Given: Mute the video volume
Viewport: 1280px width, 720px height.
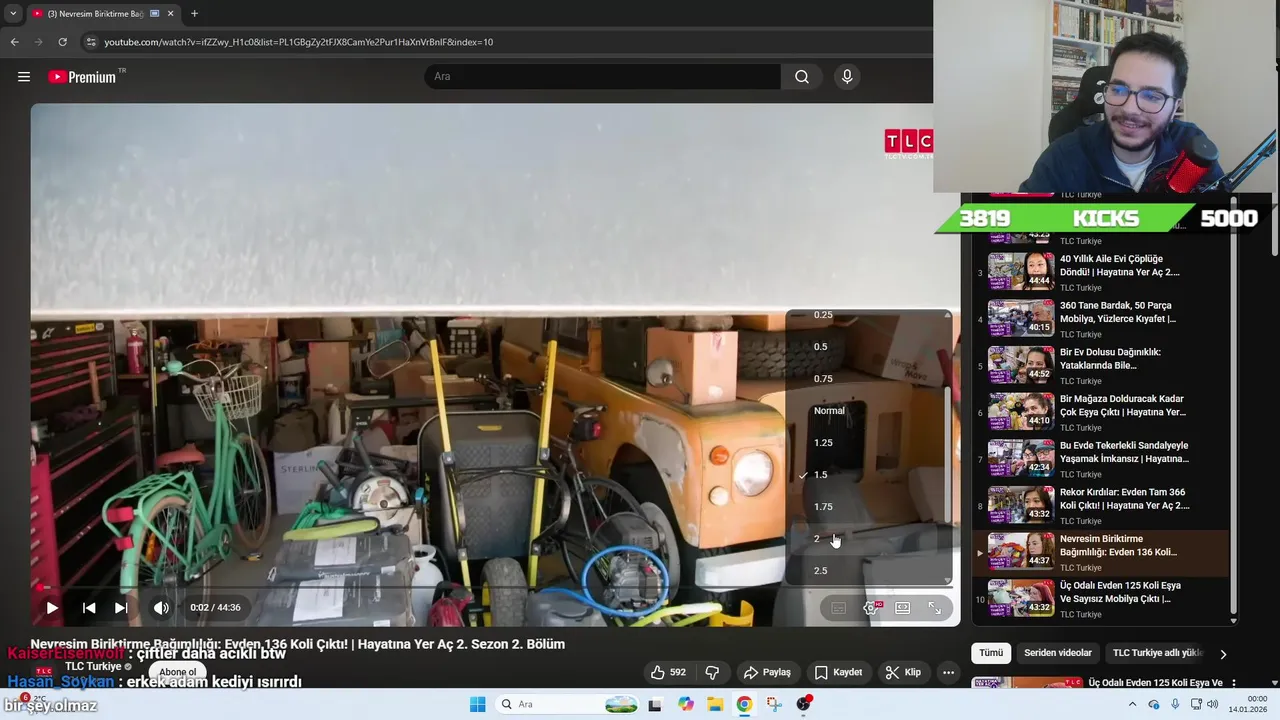Looking at the screenshot, I should pyautogui.click(x=161, y=607).
